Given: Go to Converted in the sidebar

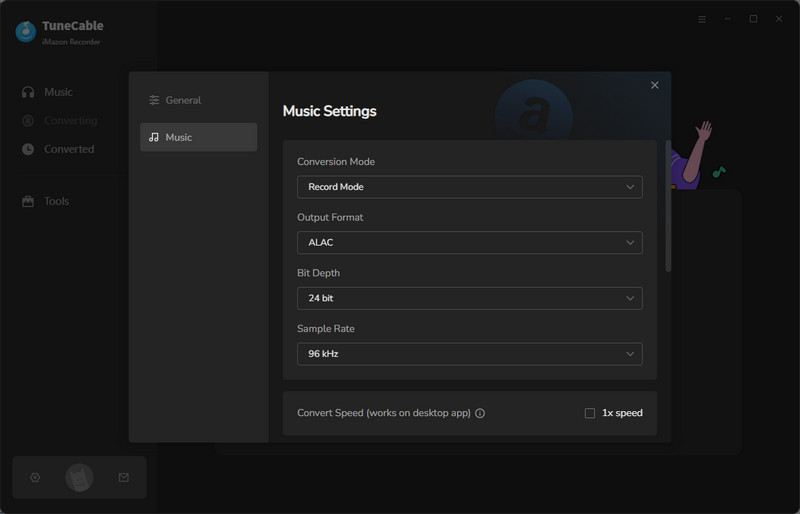Looking at the screenshot, I should click(x=68, y=149).
